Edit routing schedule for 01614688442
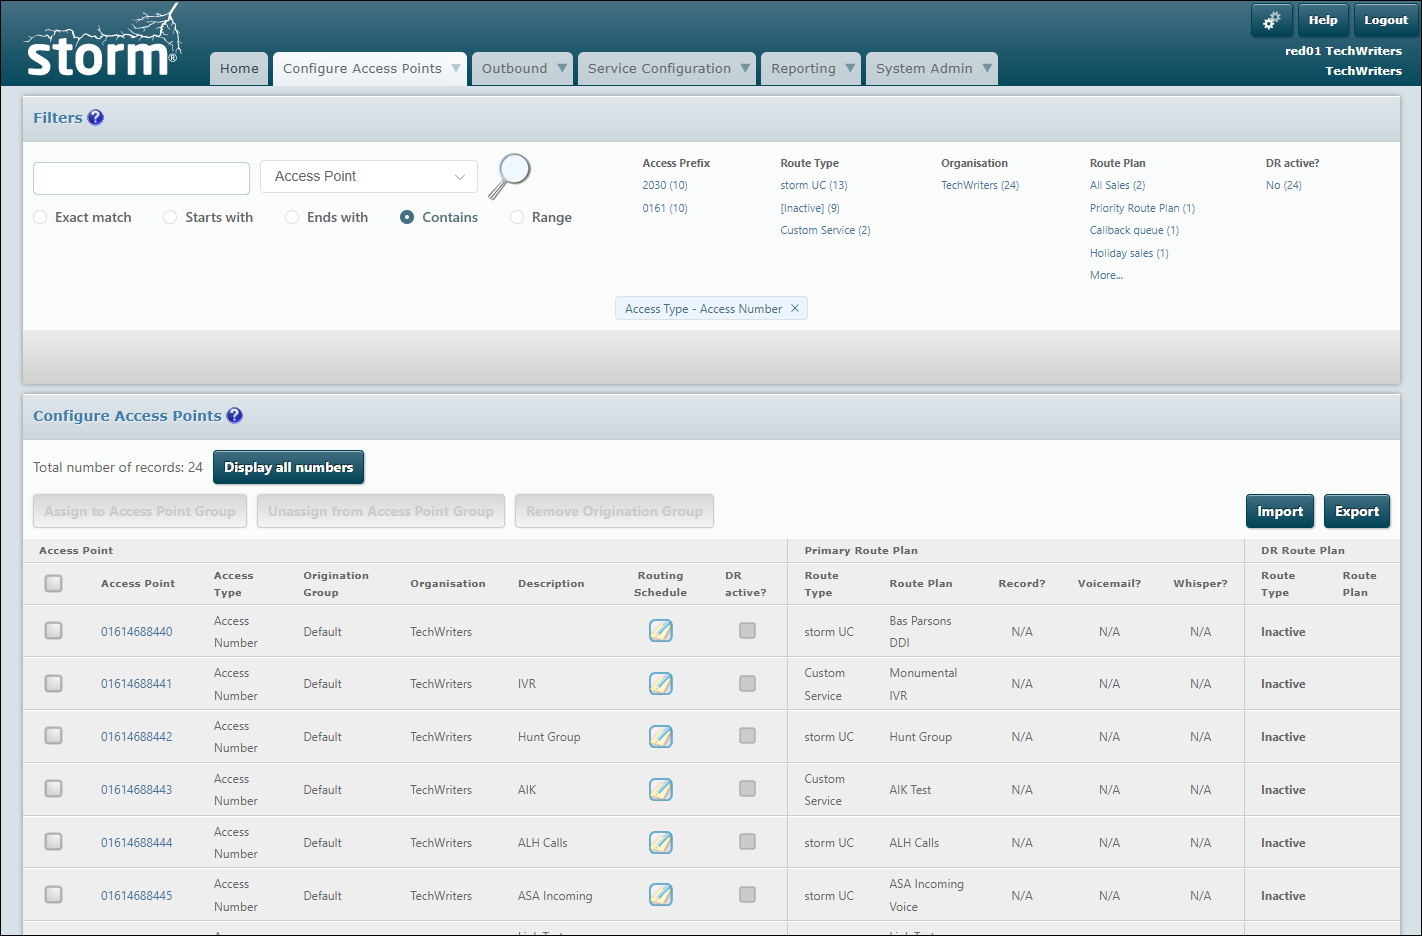Screen dimensions: 1422x936 [x=661, y=737]
